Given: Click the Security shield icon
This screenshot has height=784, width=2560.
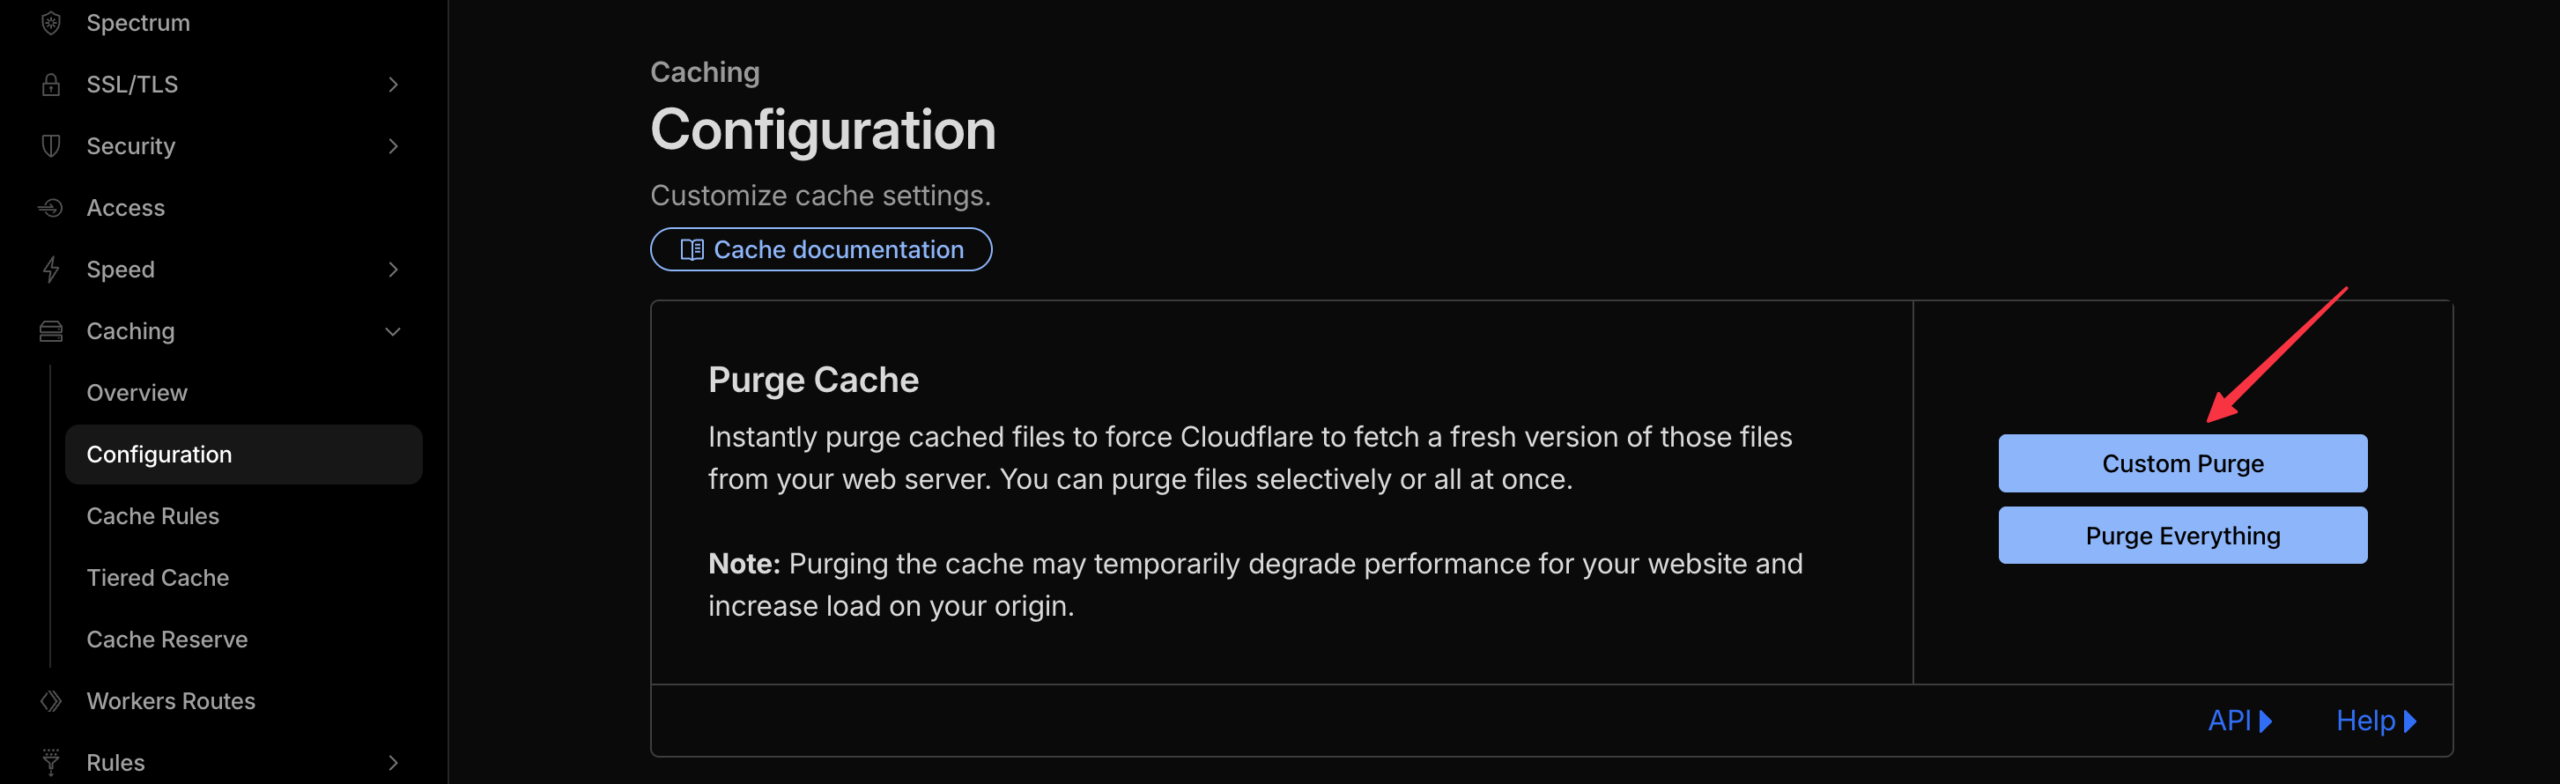Looking at the screenshot, I should [51, 146].
